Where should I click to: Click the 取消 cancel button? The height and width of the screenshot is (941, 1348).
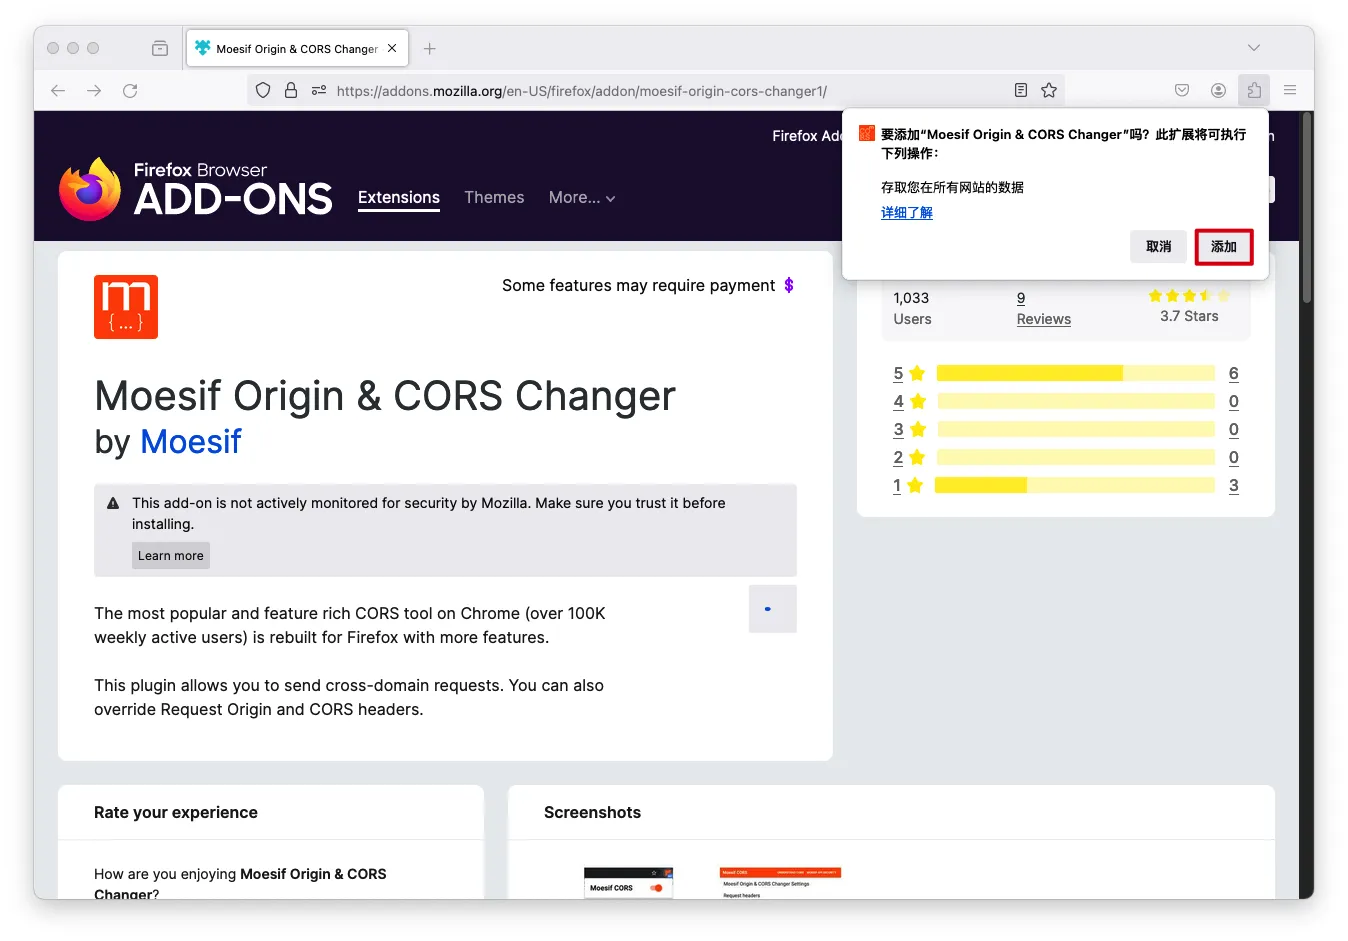pyautogui.click(x=1158, y=247)
